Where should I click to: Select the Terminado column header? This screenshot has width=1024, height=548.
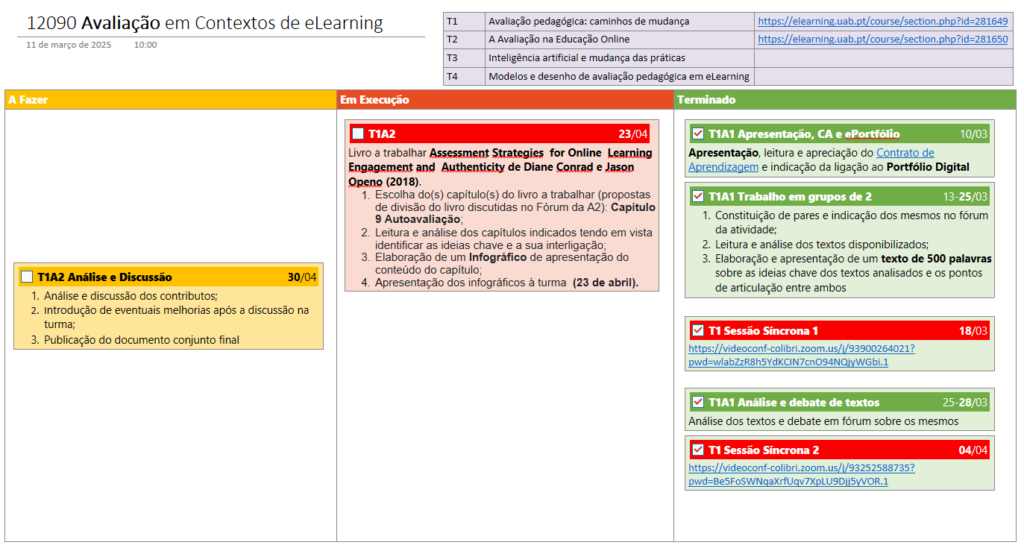tap(706, 100)
